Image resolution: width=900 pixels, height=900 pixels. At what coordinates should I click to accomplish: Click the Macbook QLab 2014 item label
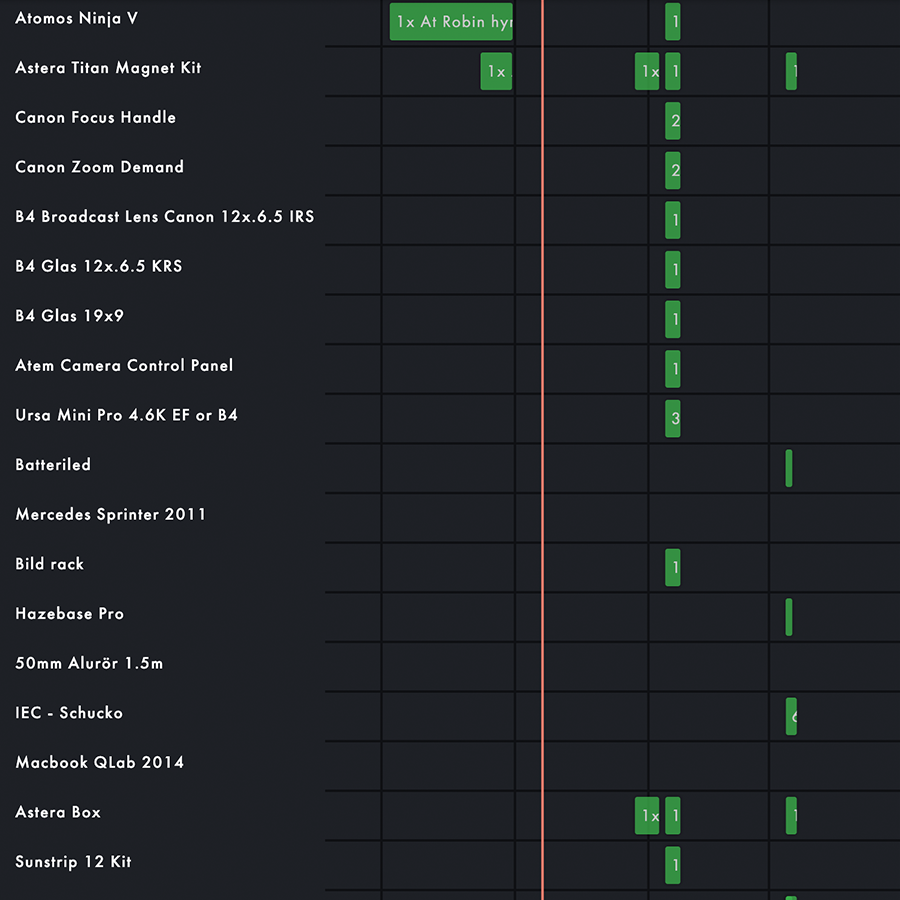pos(100,763)
